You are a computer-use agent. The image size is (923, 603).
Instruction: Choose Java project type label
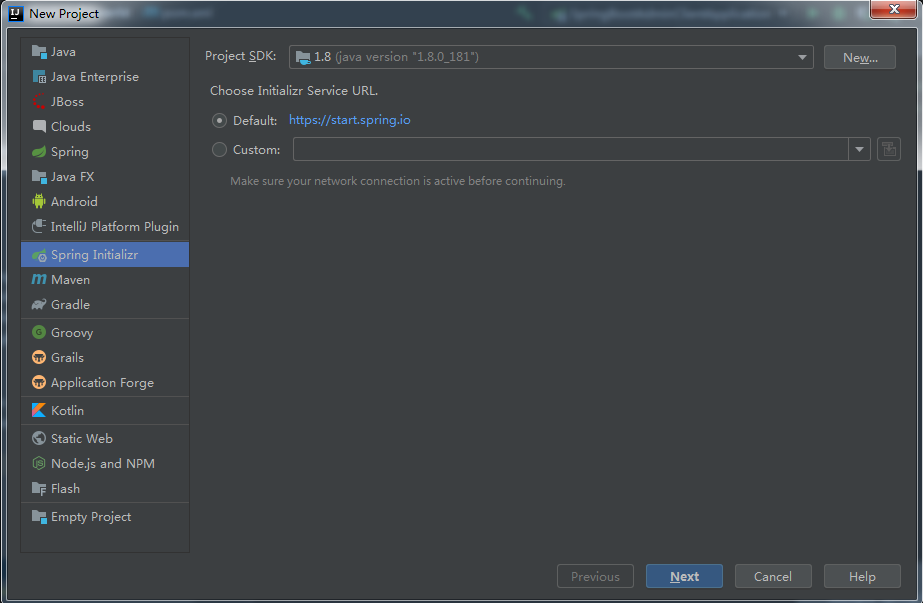(x=63, y=52)
